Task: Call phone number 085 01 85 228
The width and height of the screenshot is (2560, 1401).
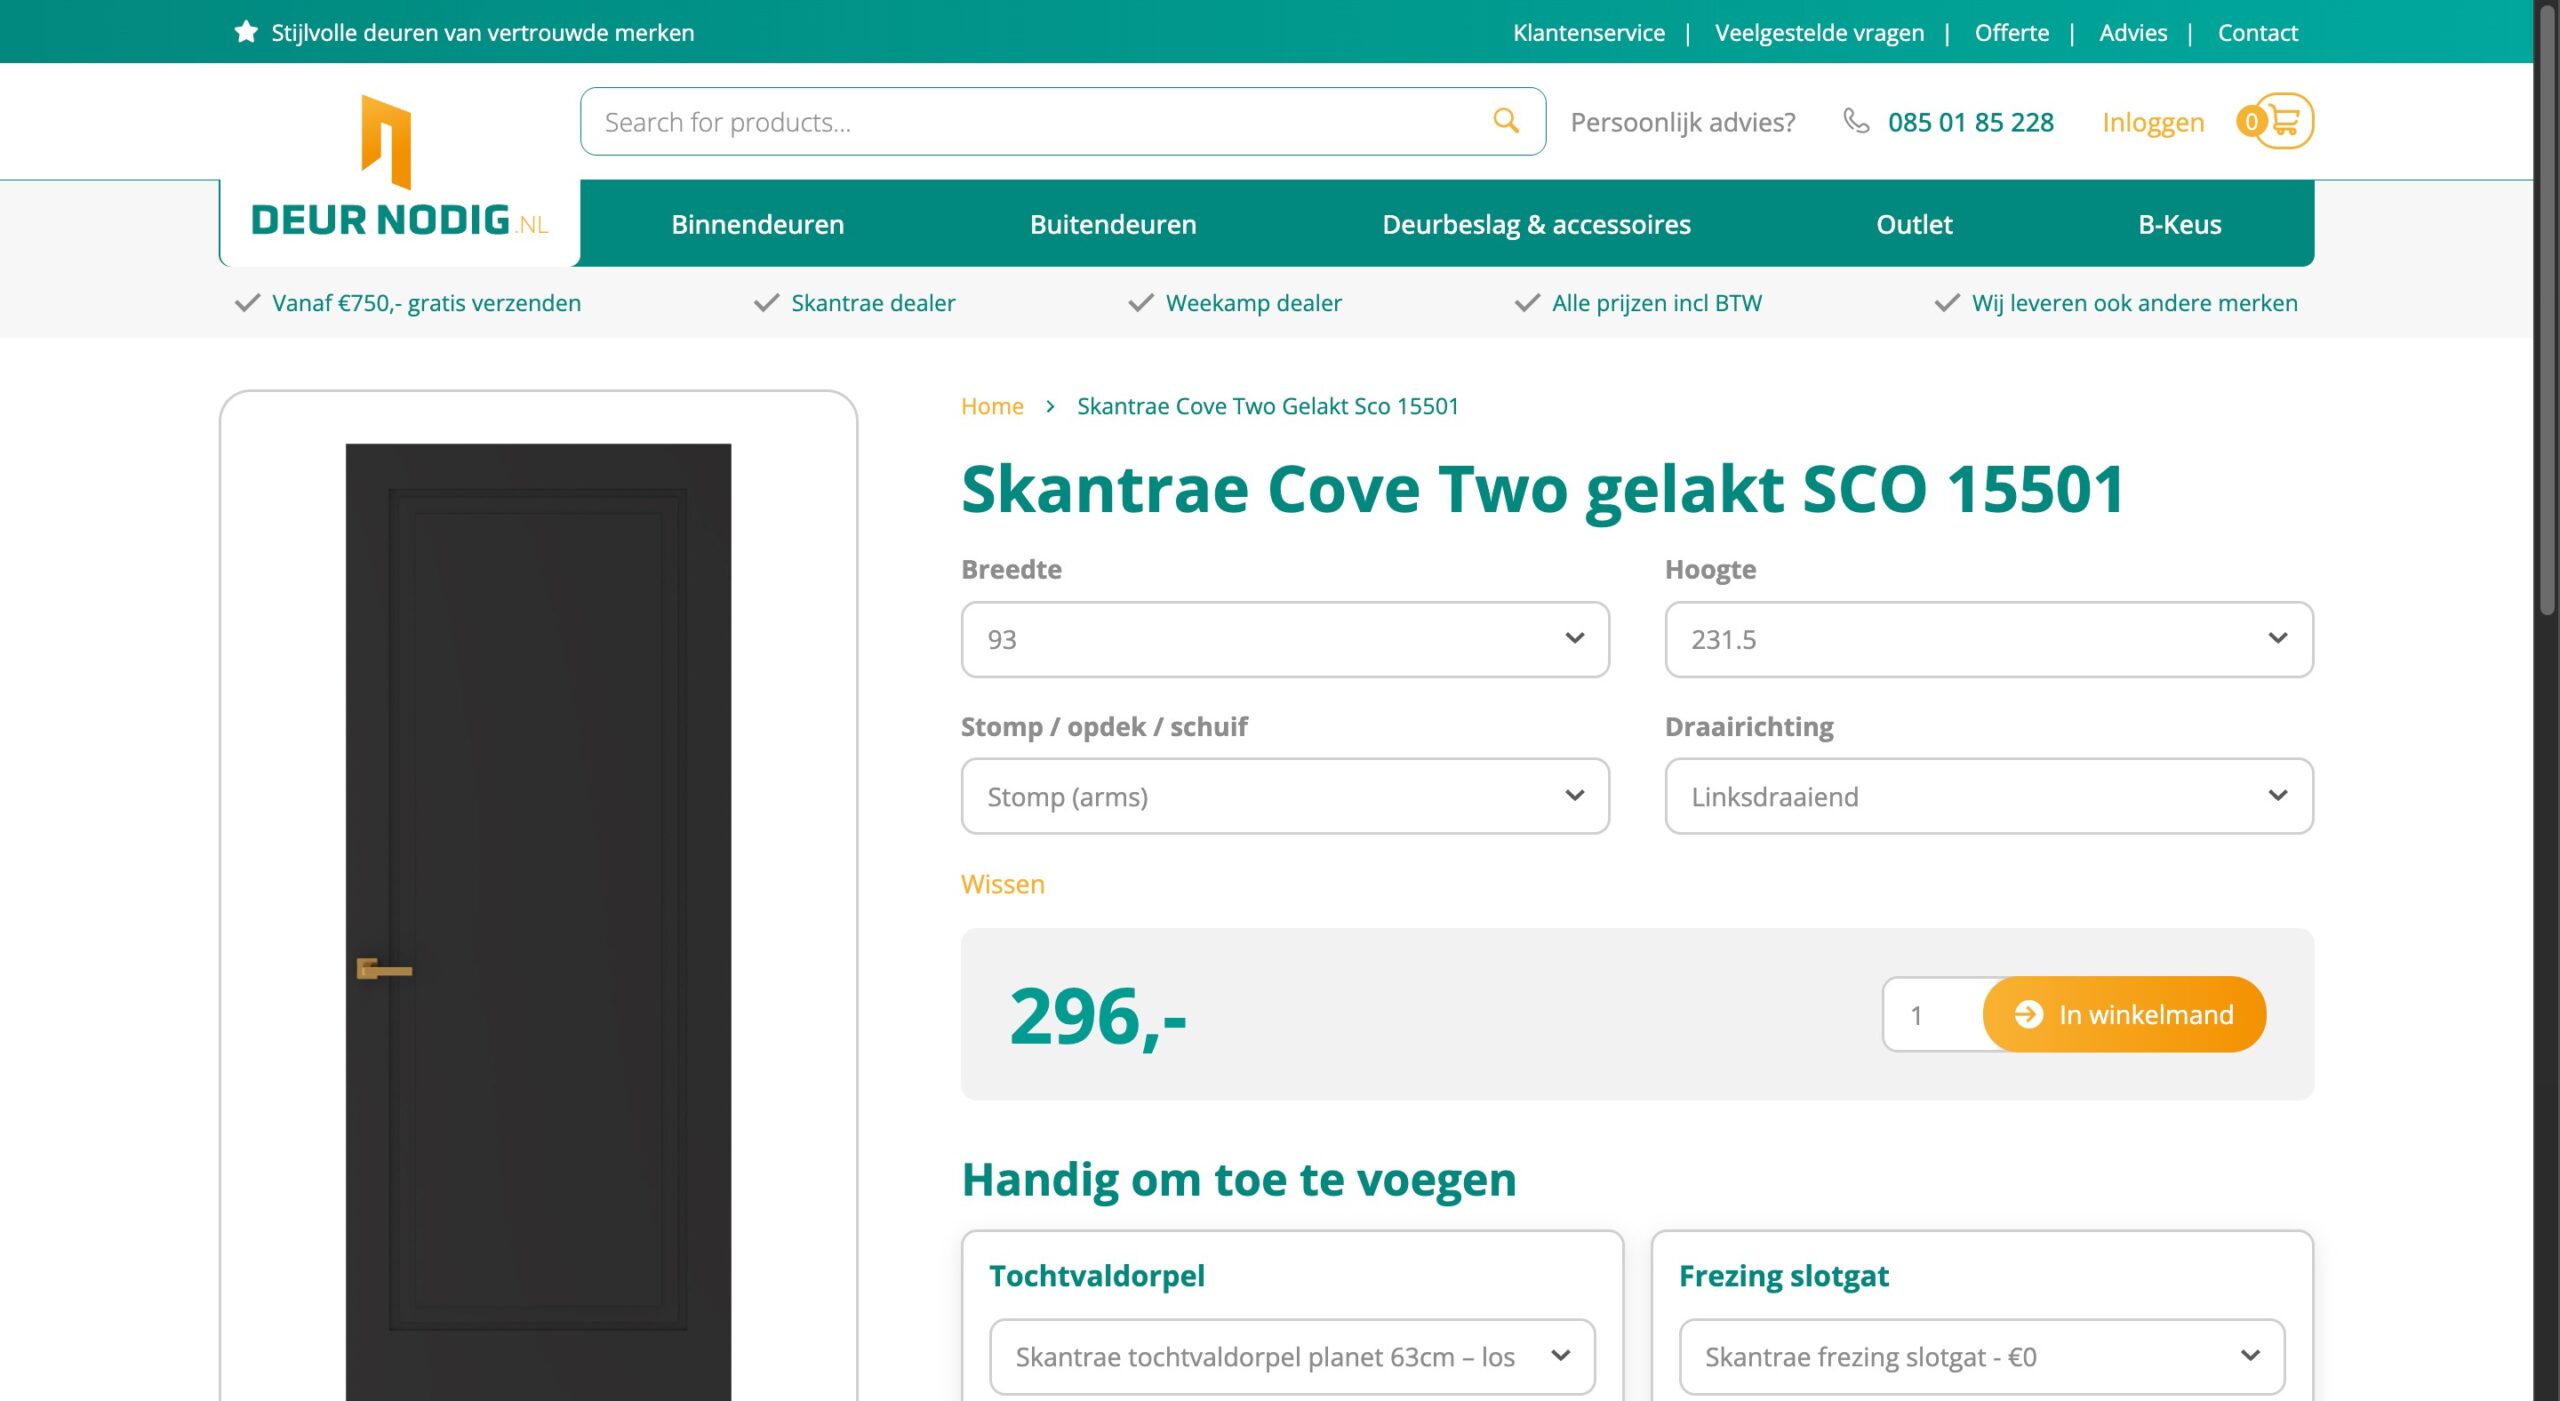Action: [x=1970, y=122]
